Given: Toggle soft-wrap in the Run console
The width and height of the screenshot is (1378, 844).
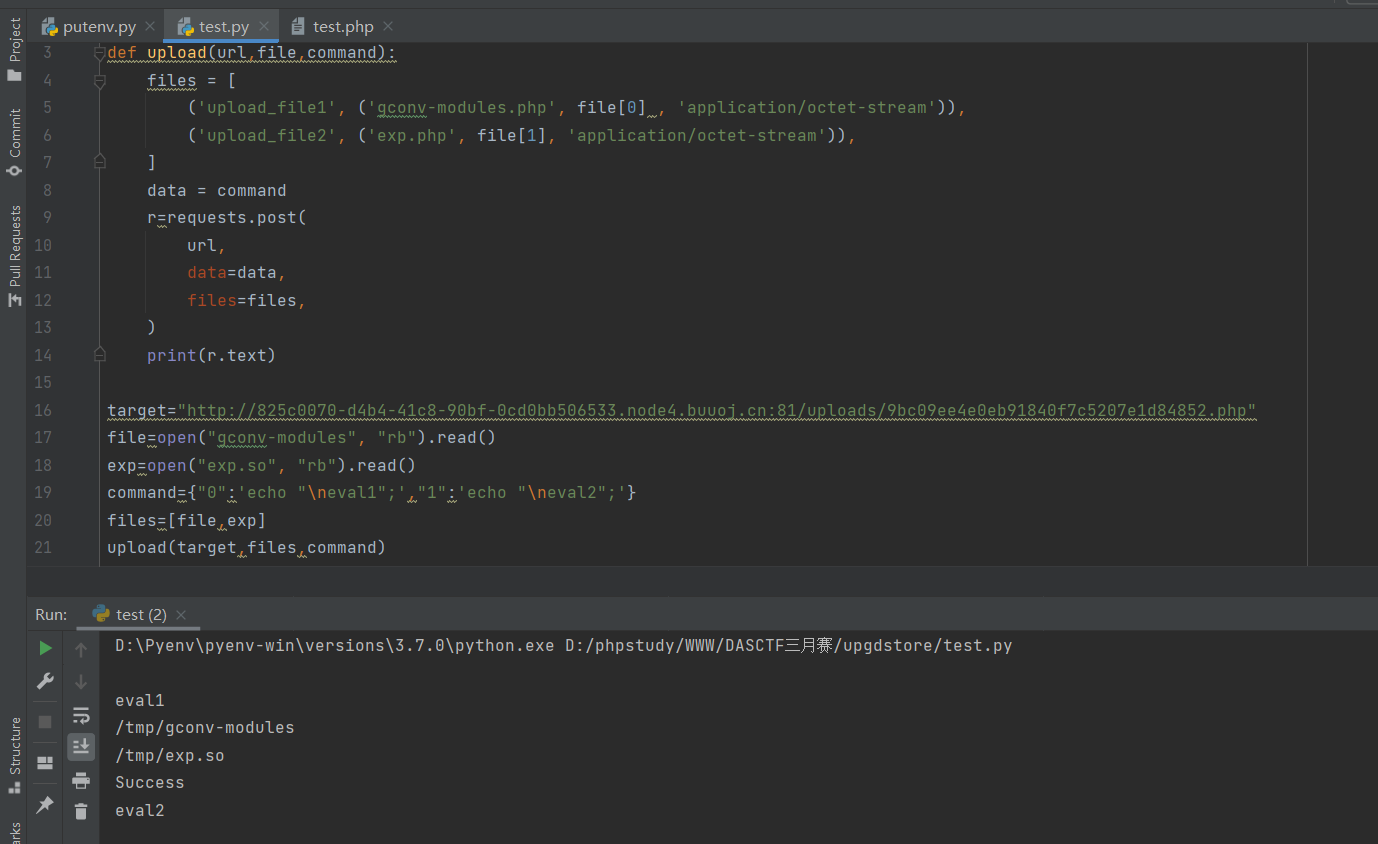Looking at the screenshot, I should tap(81, 715).
